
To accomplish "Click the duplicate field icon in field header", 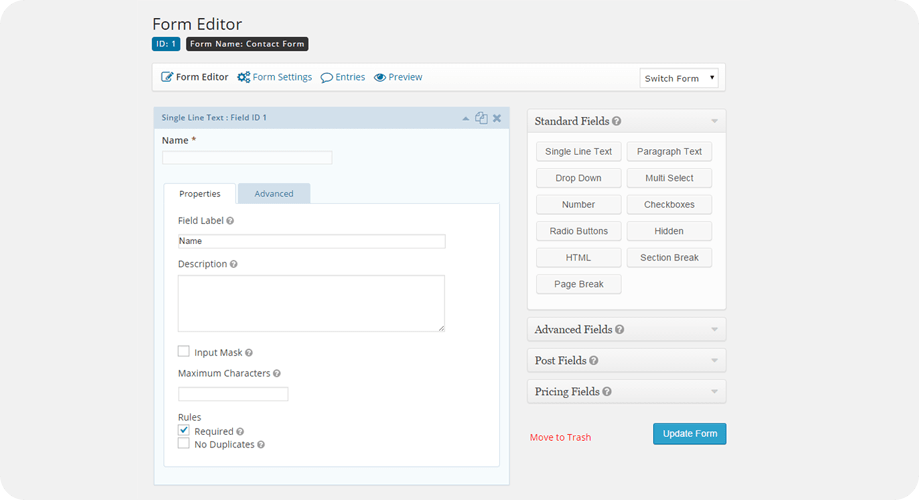I will (481, 118).
